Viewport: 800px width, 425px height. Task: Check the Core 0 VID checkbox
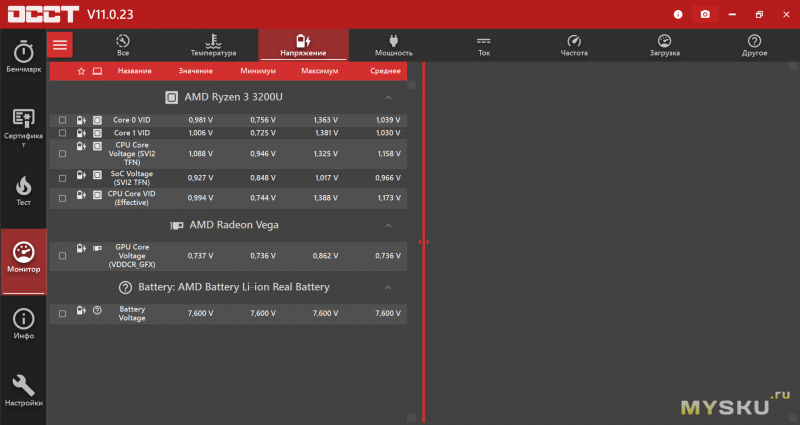[x=62, y=120]
